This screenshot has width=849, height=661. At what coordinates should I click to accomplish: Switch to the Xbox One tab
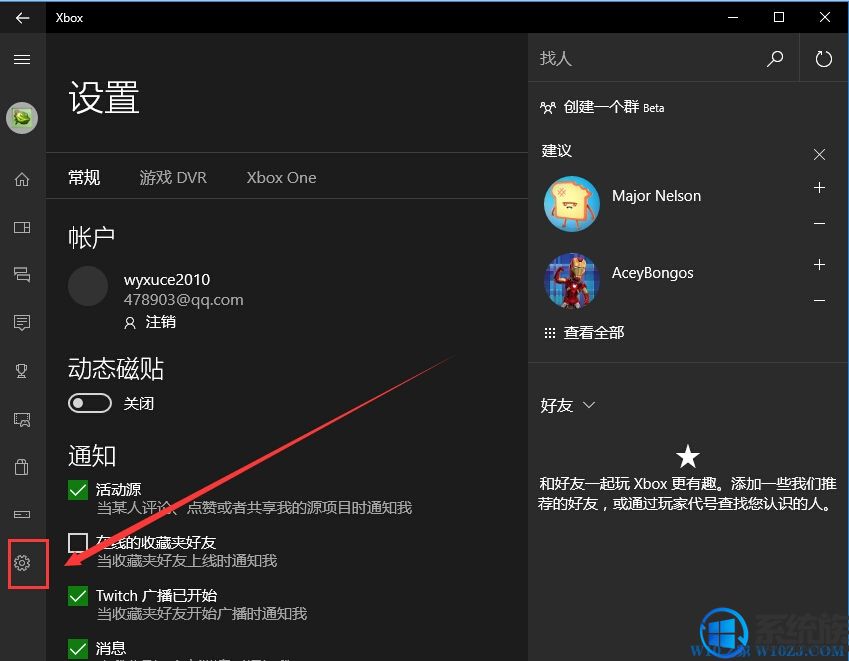pyautogui.click(x=282, y=178)
